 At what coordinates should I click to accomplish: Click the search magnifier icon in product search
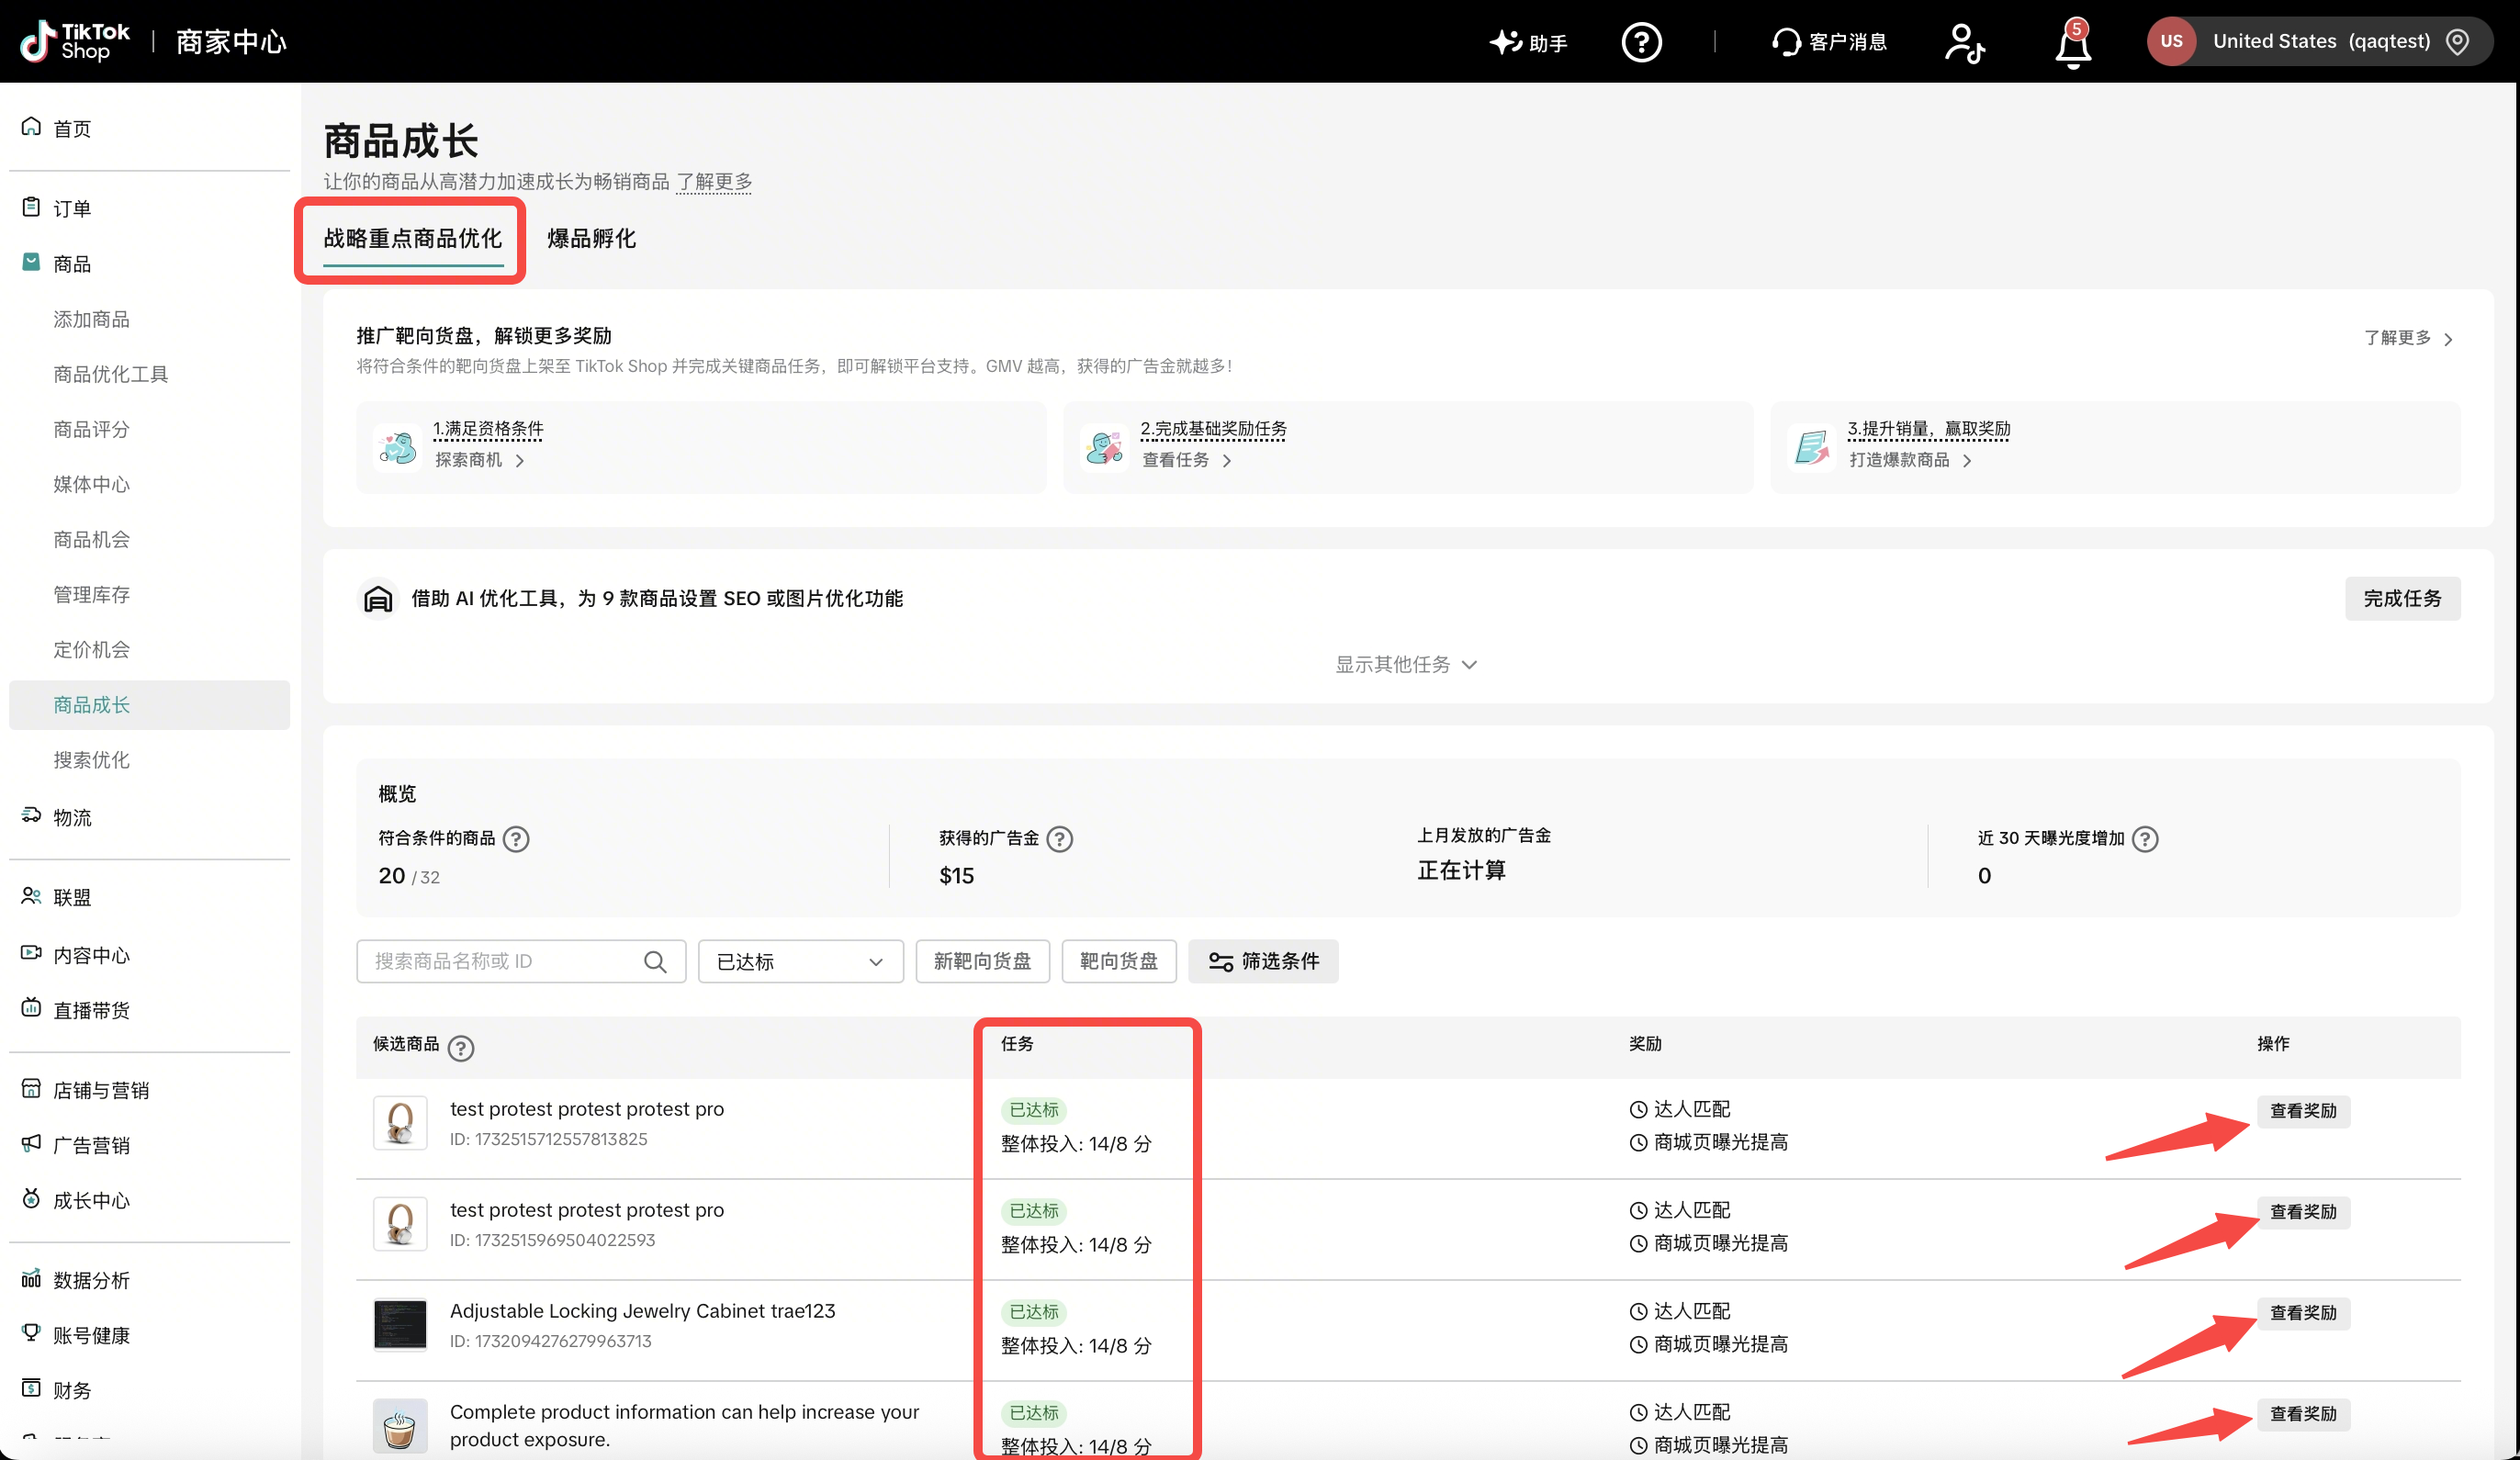655,961
